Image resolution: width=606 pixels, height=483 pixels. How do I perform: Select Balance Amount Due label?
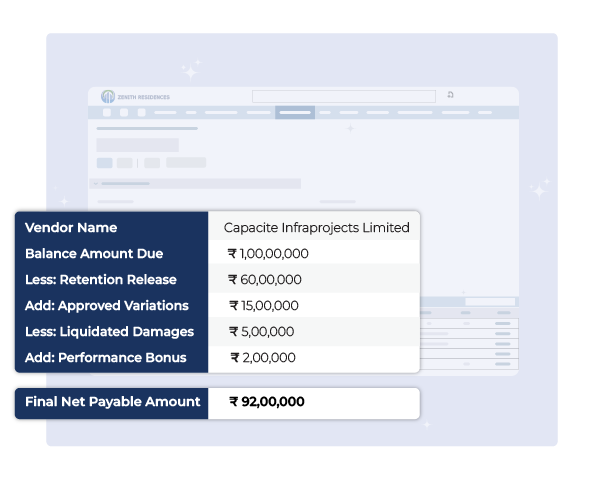(x=93, y=254)
